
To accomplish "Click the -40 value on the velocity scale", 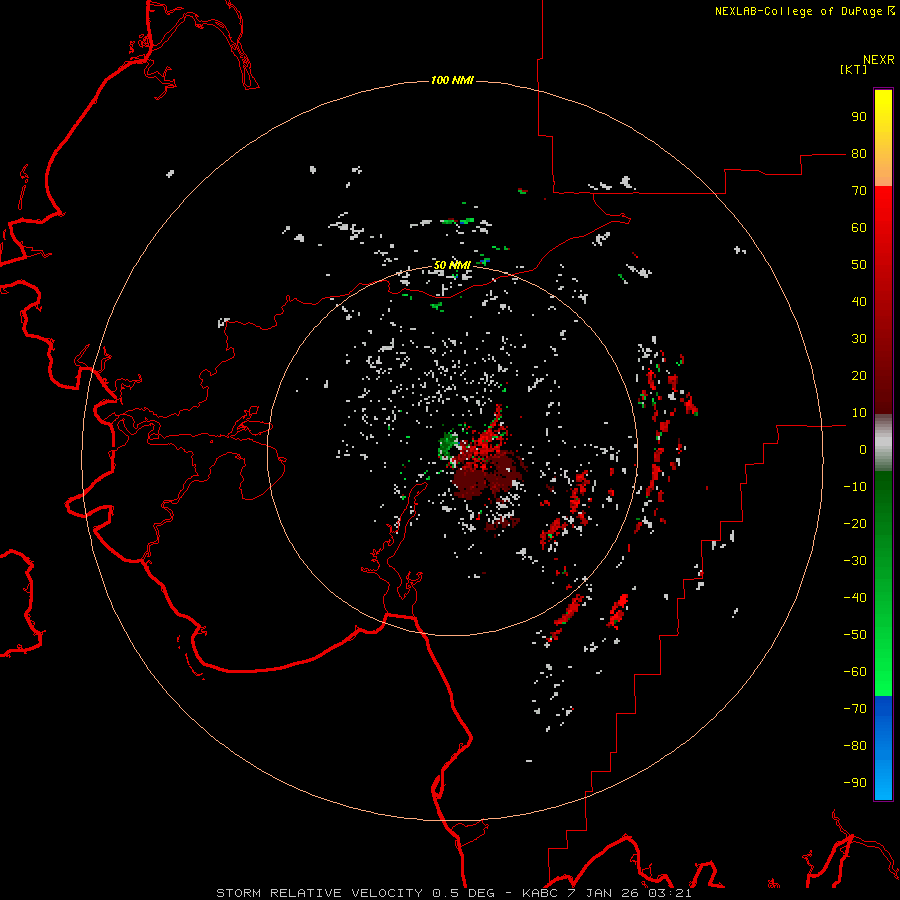I will pyautogui.click(x=855, y=598).
